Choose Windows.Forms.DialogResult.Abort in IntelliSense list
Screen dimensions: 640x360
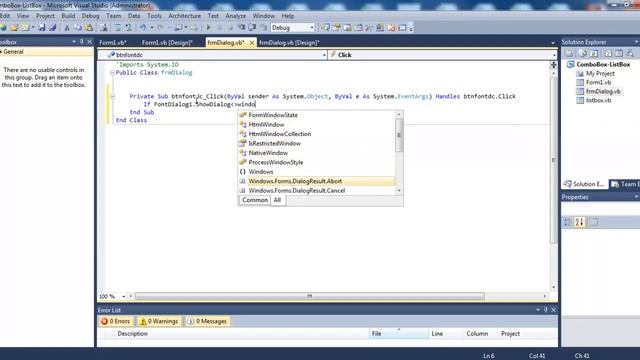click(x=317, y=181)
